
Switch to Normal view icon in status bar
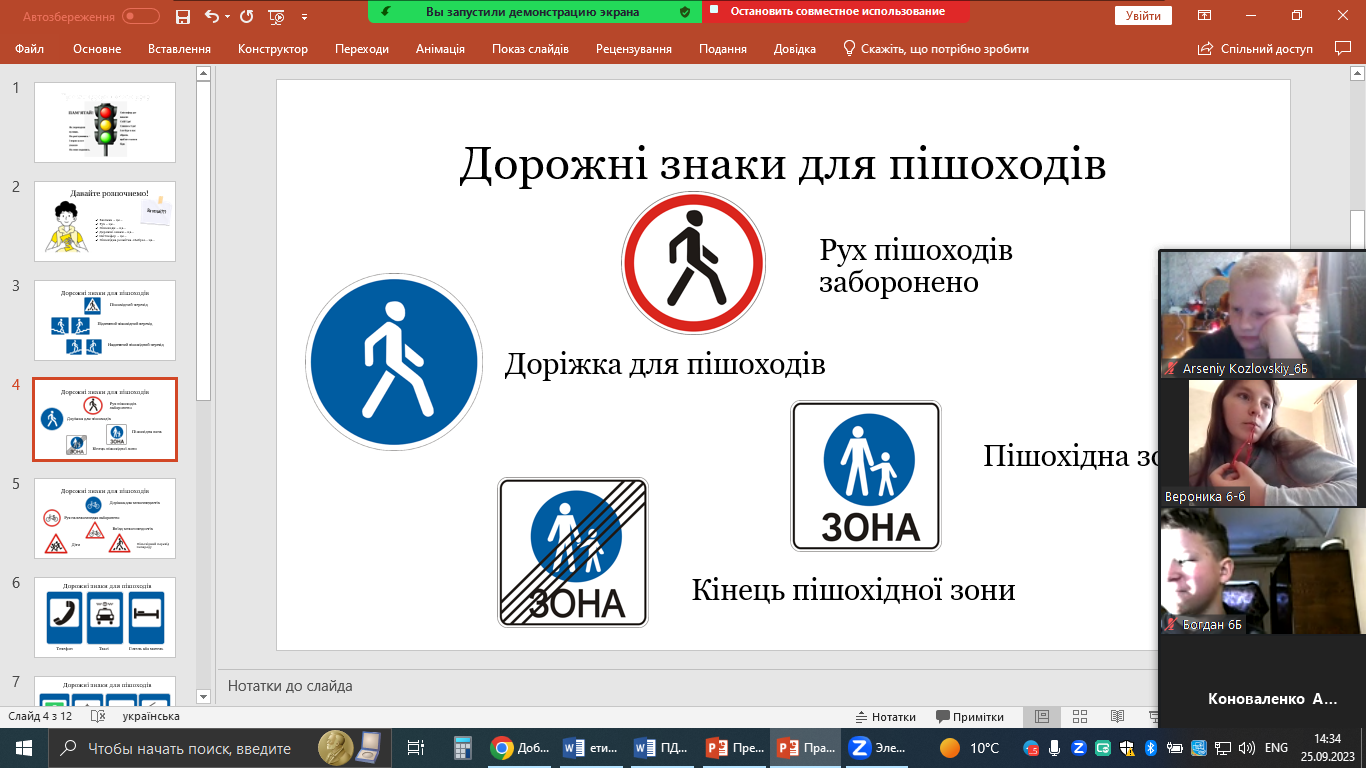(1041, 717)
